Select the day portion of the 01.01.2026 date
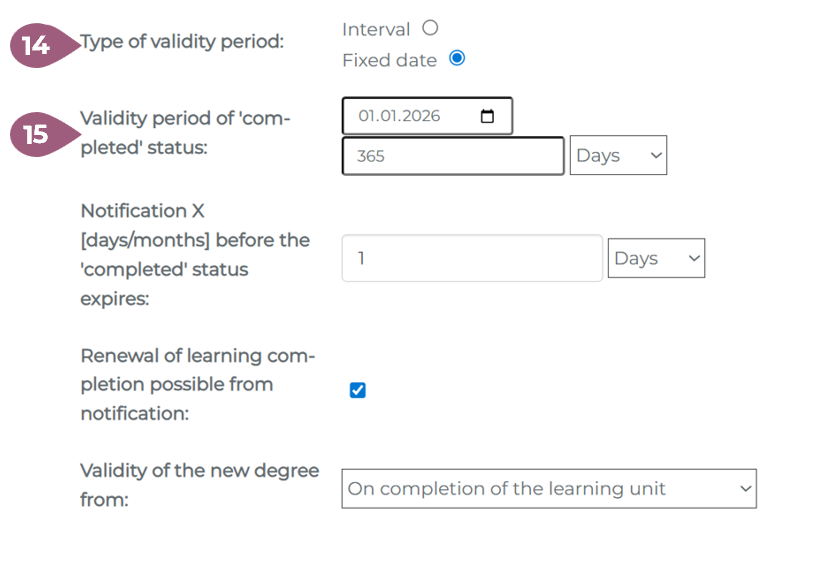Image resolution: width=827 pixels, height=583 pixels. pos(366,116)
